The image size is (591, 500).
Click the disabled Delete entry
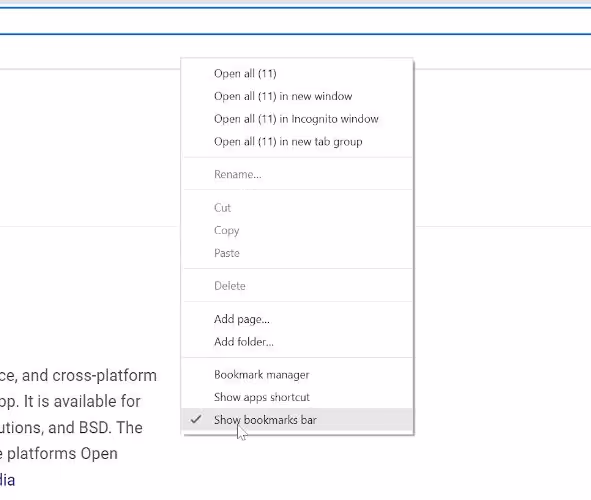297,286
